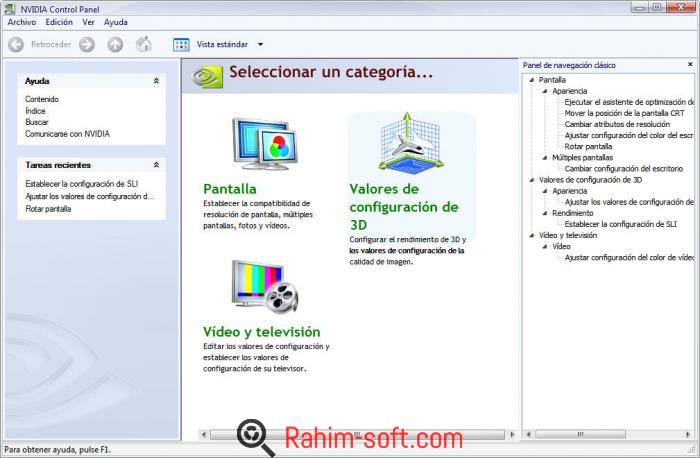Click the navigation tree horizontal scrollbar thumb
The image size is (700, 458).
click(580, 434)
